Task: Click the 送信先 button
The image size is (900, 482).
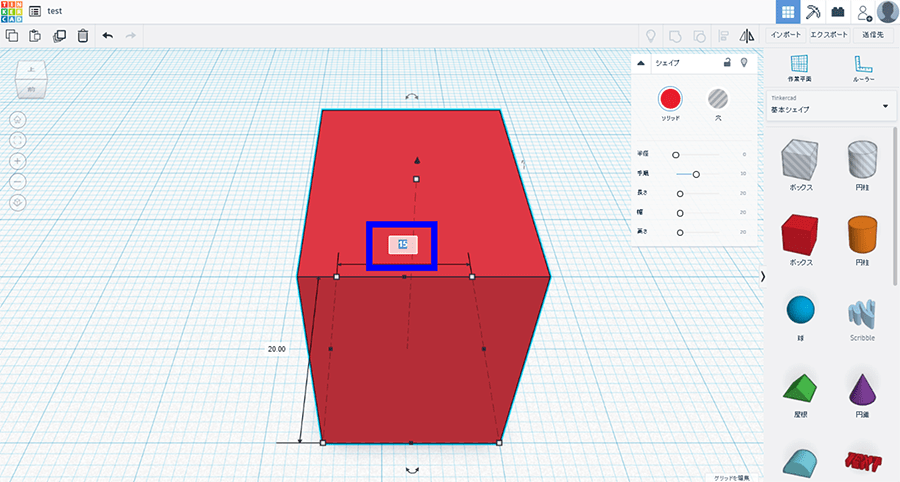Action: click(873, 35)
